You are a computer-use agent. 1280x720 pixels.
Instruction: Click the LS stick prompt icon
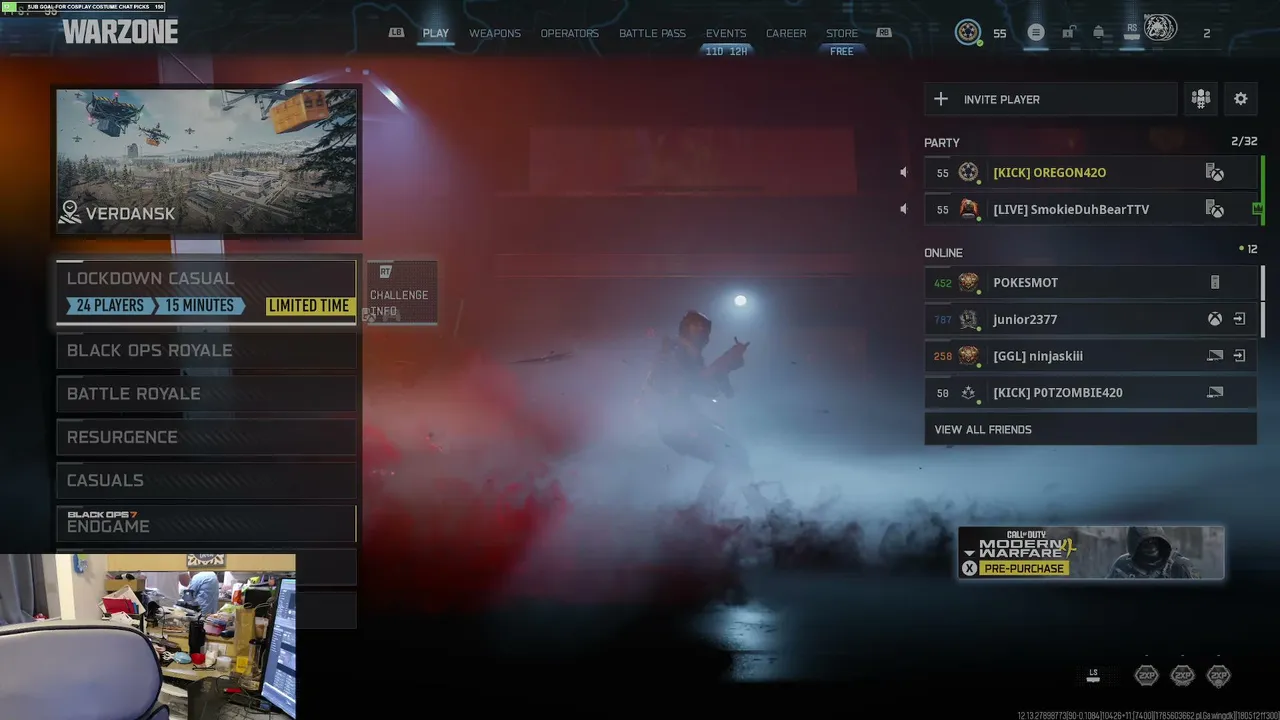click(1093, 676)
